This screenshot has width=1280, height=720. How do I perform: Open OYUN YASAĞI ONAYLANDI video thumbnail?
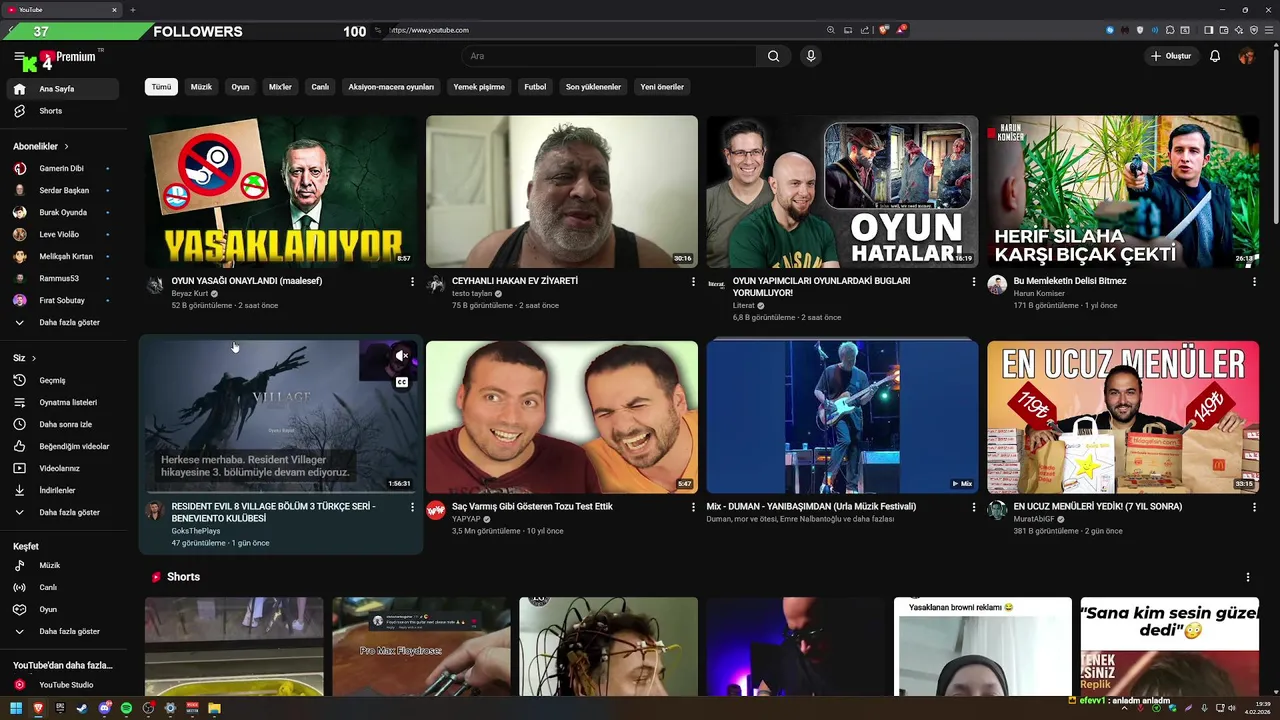pos(281,191)
